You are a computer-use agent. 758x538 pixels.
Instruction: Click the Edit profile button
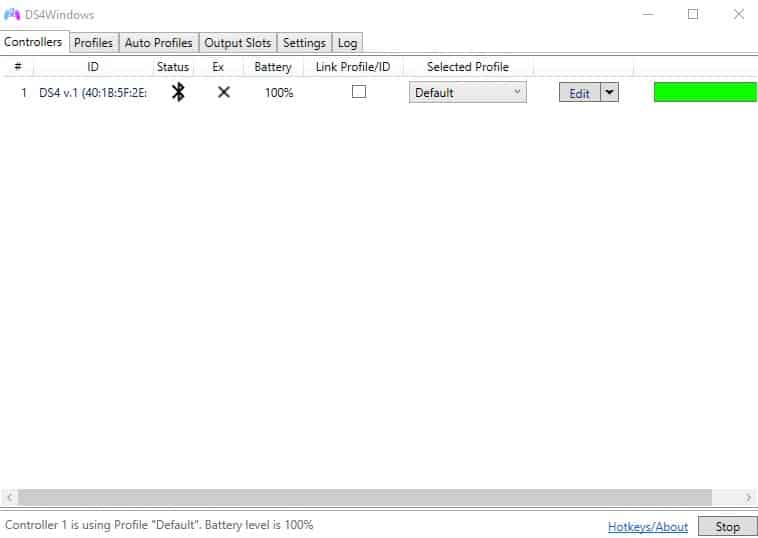pos(580,92)
